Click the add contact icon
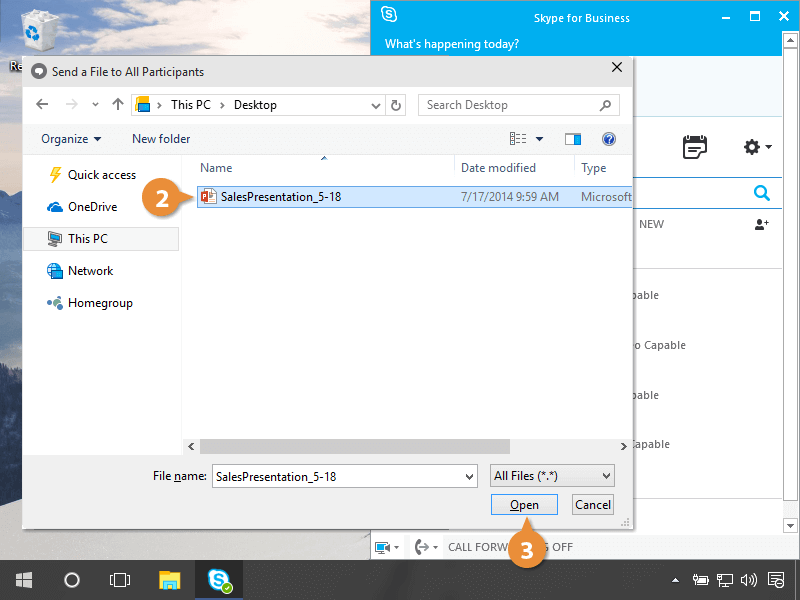This screenshot has width=800, height=600. click(761, 225)
